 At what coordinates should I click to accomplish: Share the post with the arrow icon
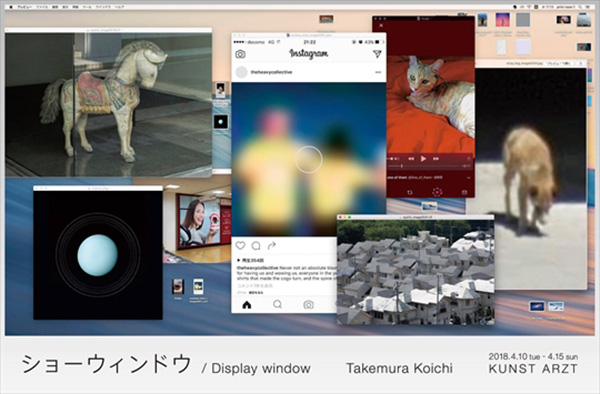pyautogui.click(x=272, y=245)
